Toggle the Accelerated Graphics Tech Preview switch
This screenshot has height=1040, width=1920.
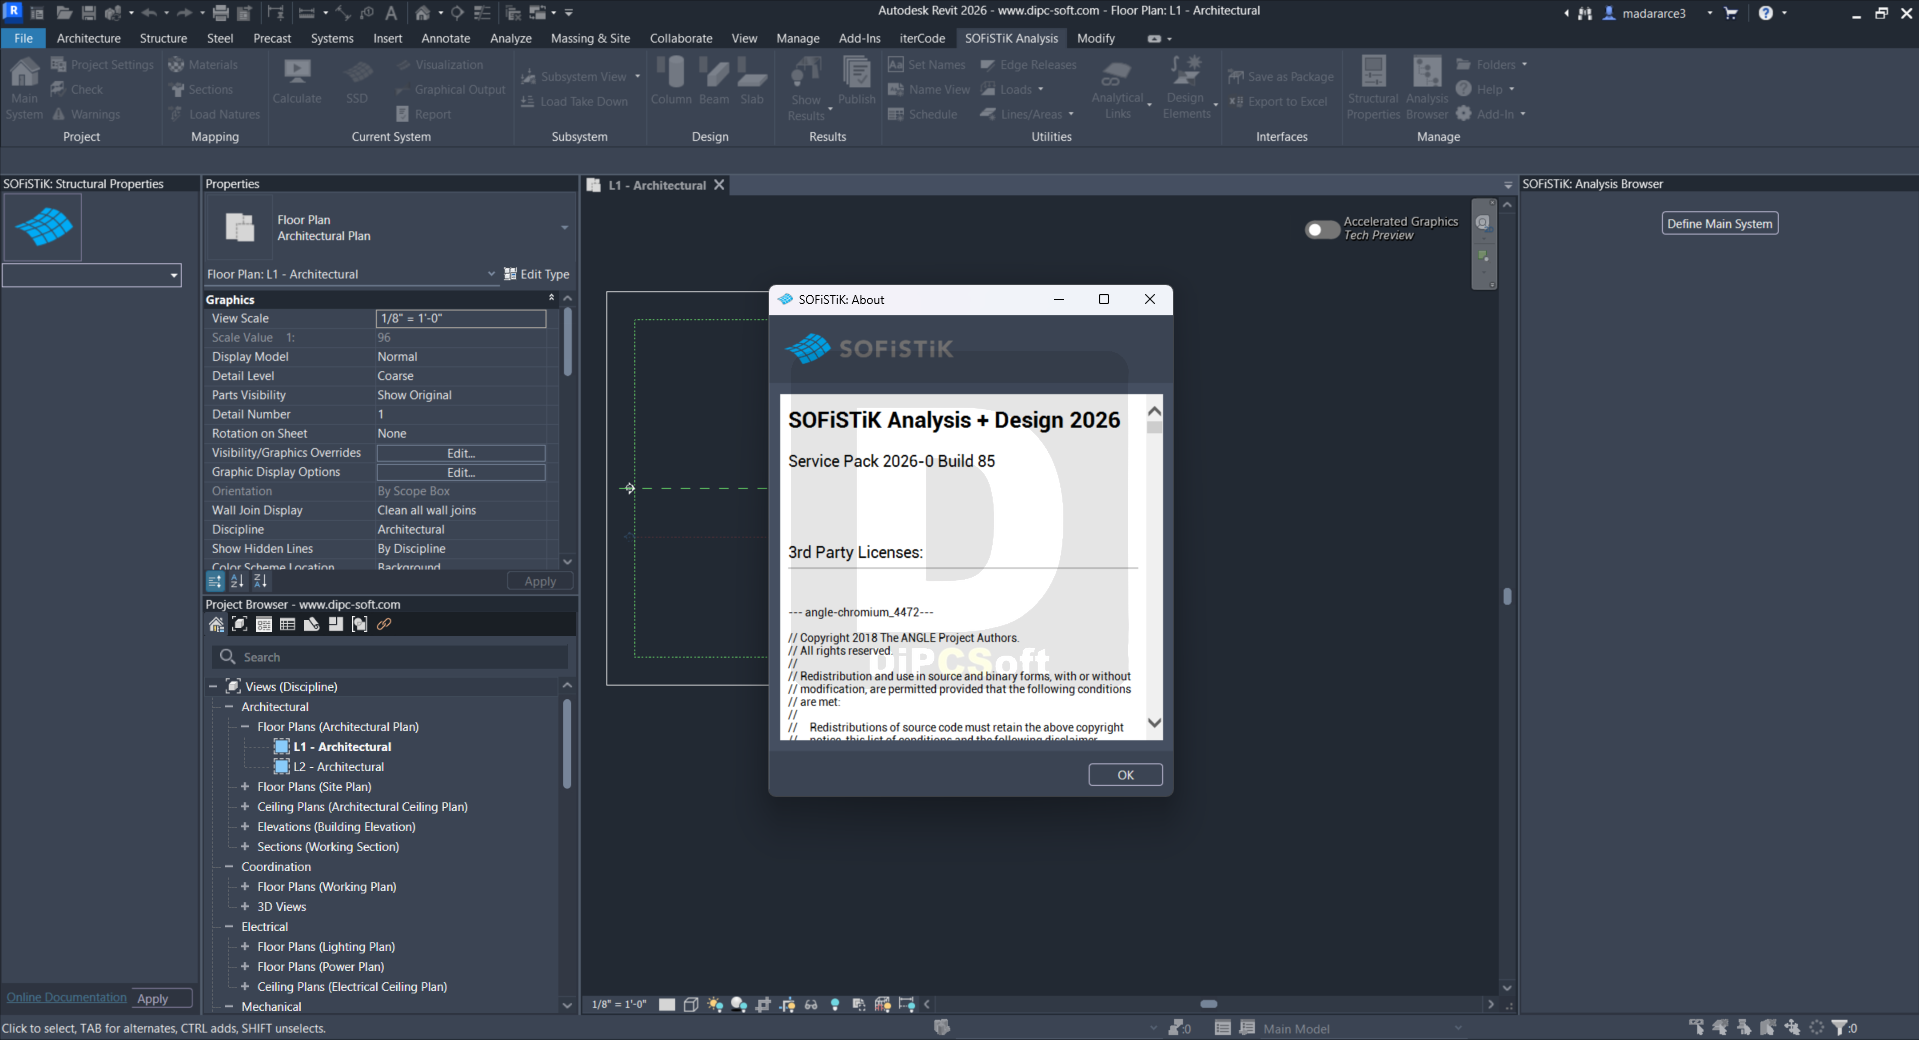[x=1322, y=229]
